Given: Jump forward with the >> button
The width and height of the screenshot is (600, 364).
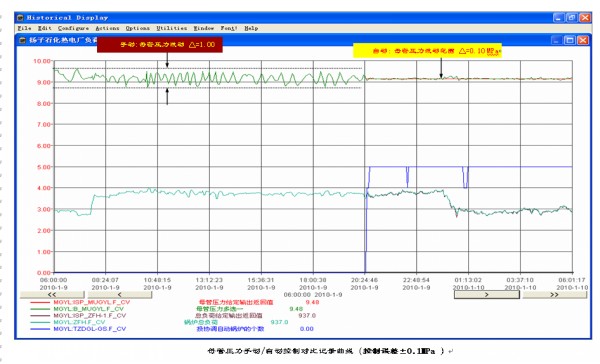Looking at the screenshot, I should coord(554,295).
